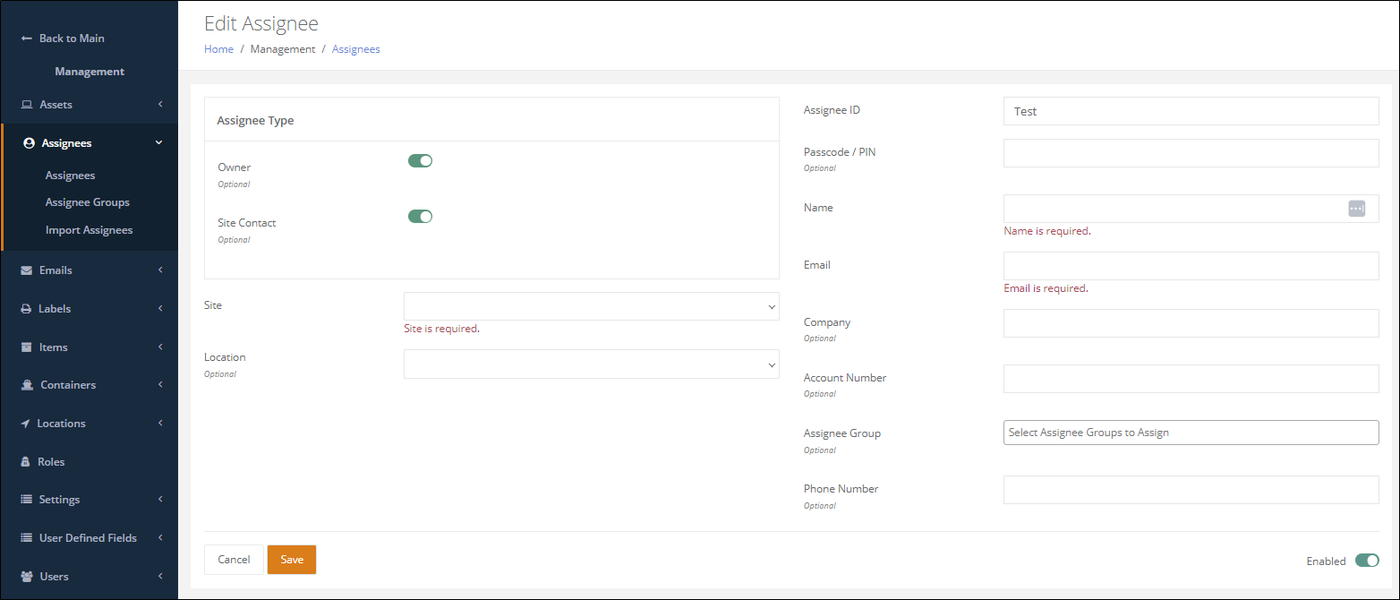This screenshot has width=1400, height=600.
Task: Click the Users group icon
Action: (x=27, y=577)
